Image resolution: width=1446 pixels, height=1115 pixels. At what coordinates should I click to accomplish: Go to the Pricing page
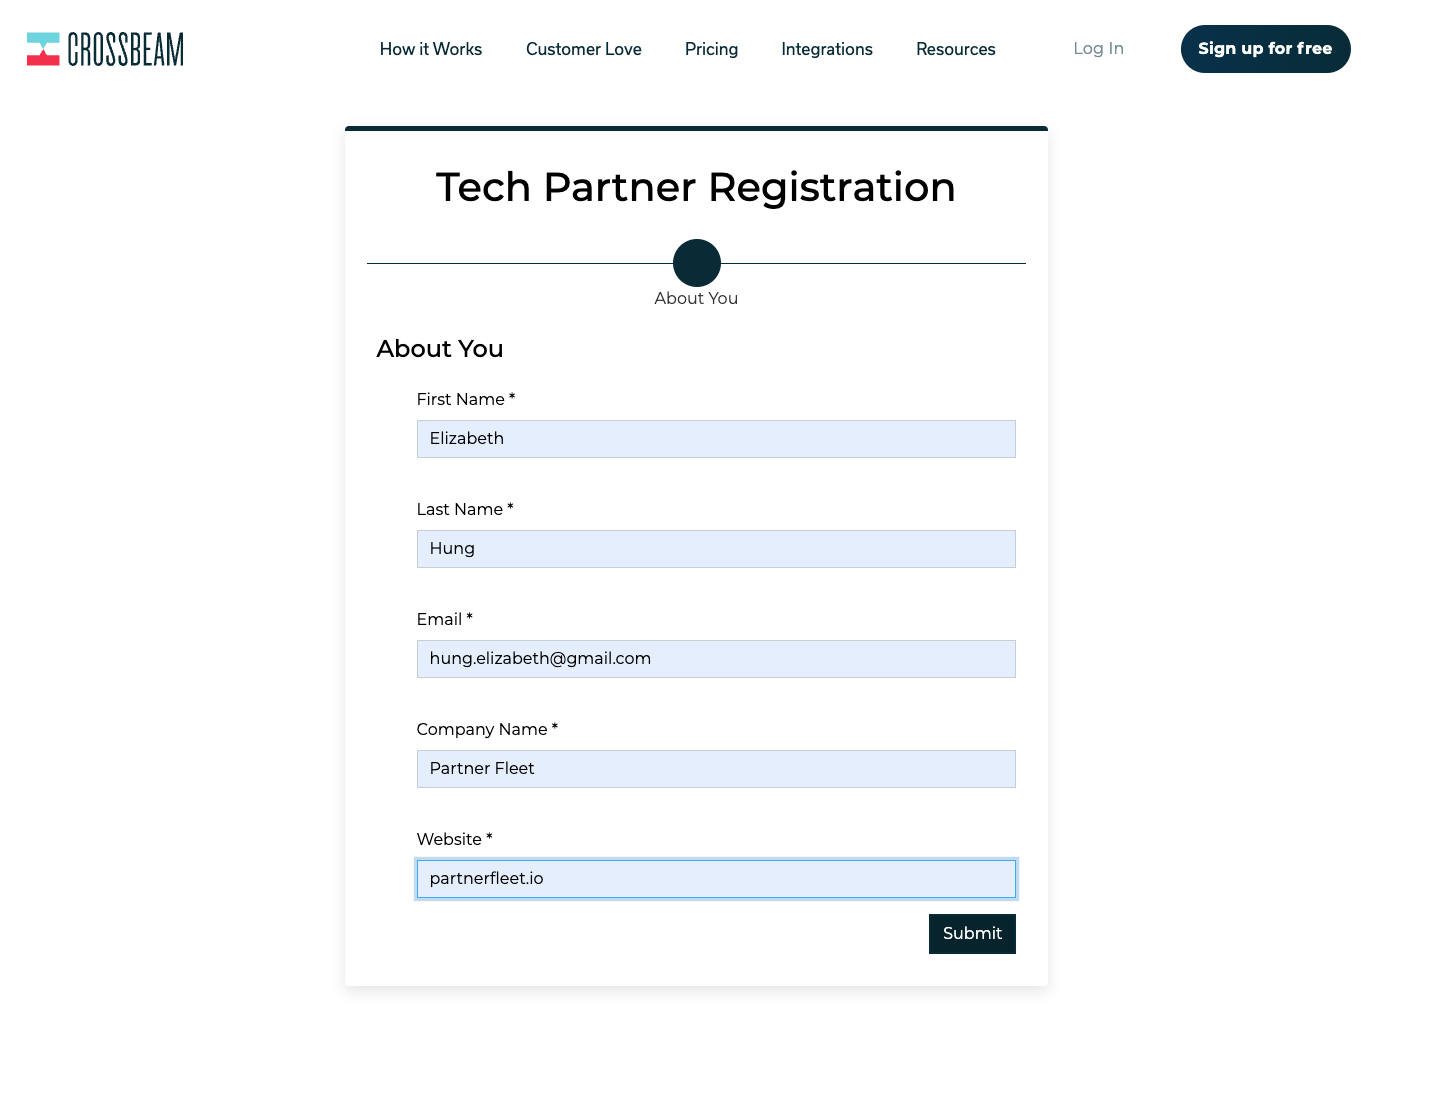712,49
